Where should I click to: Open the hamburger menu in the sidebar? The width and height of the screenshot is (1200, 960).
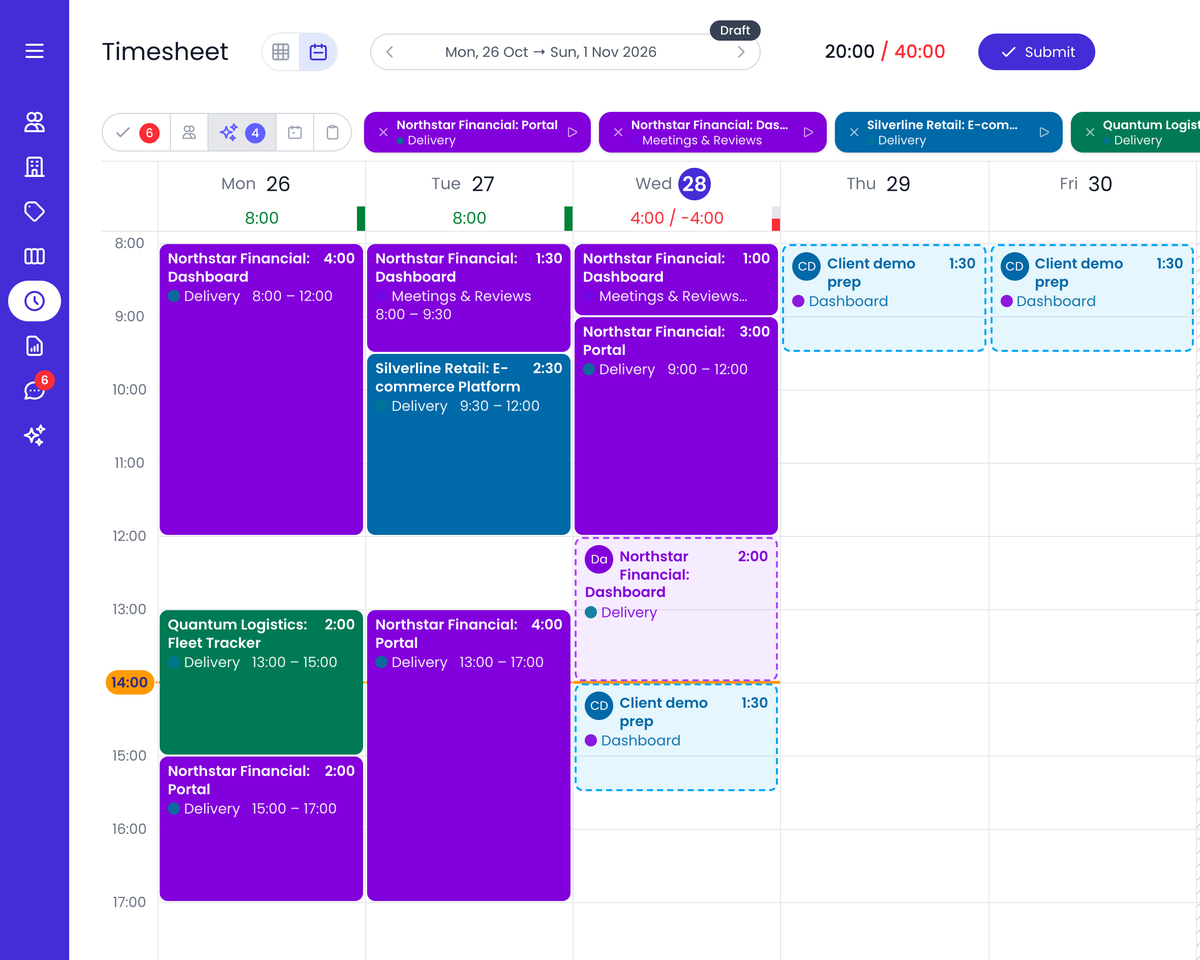pyautogui.click(x=34, y=51)
